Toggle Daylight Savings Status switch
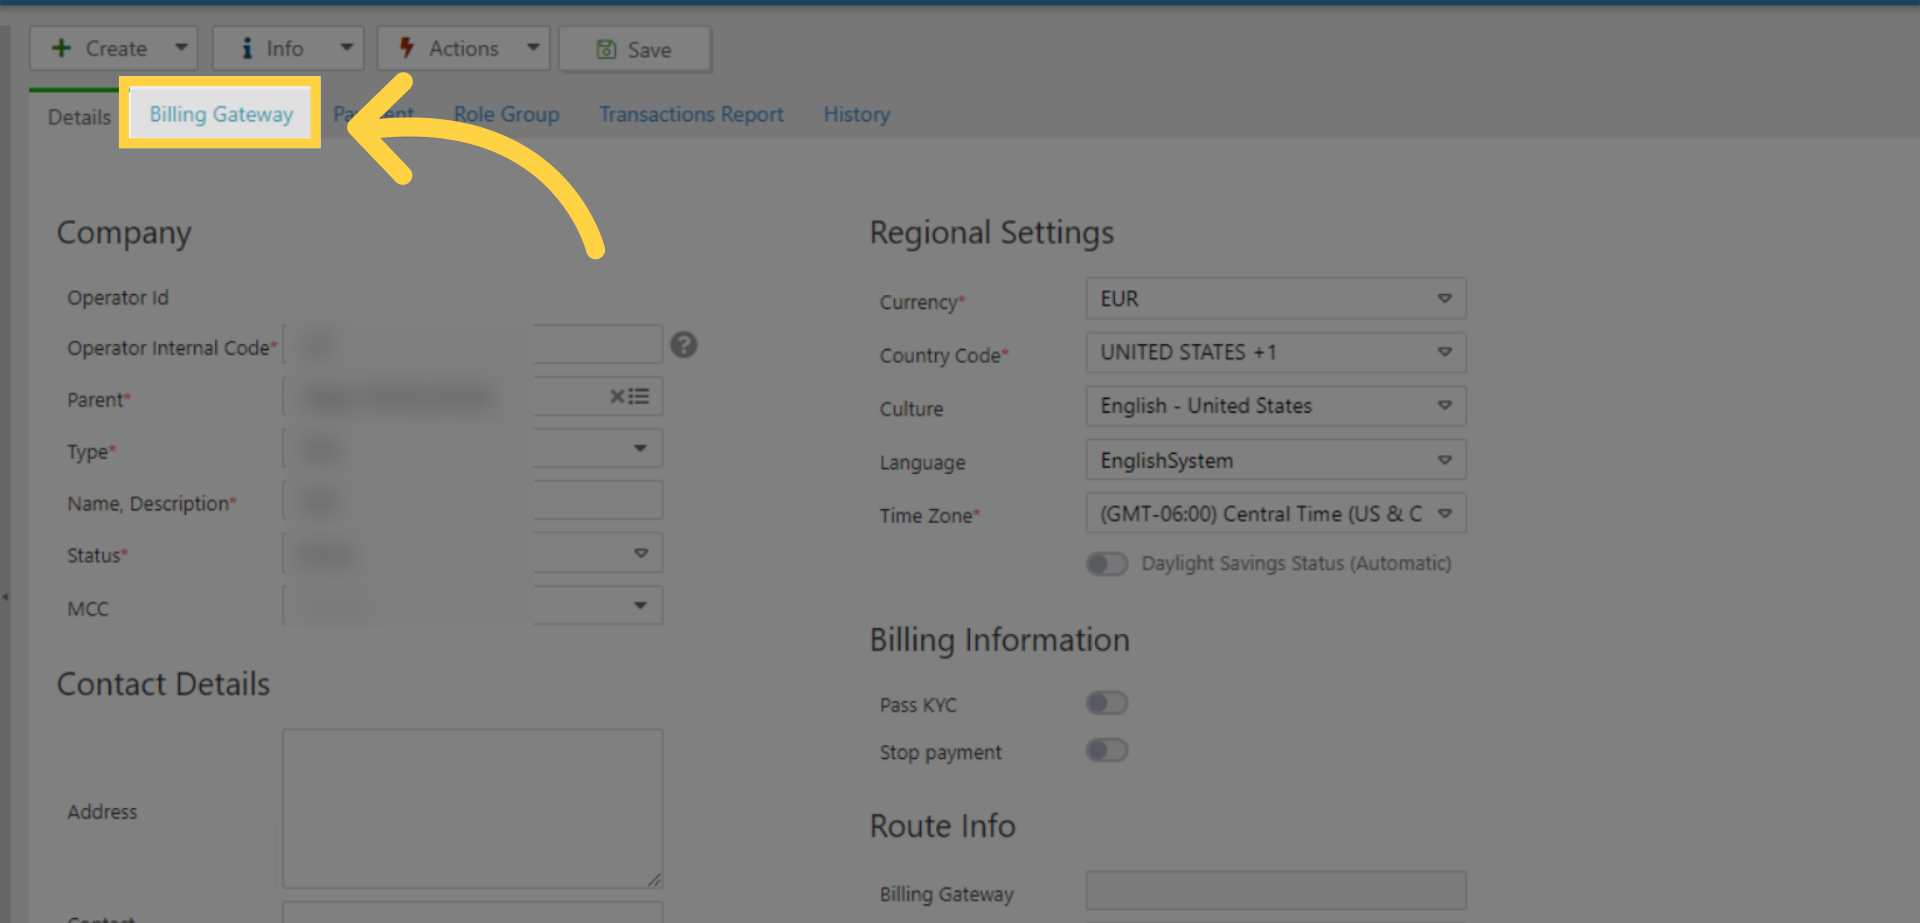Screen dimensions: 1920x923 coord(1107,564)
